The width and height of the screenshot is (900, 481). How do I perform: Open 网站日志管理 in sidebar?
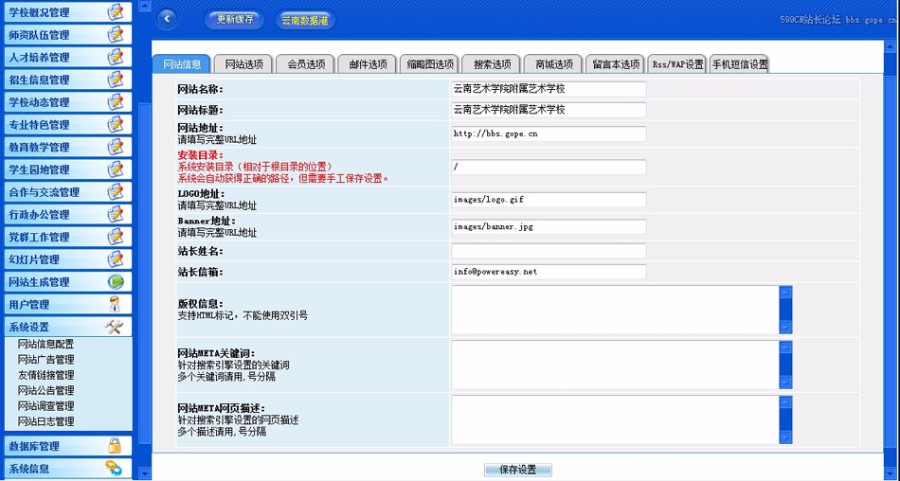click(x=46, y=421)
